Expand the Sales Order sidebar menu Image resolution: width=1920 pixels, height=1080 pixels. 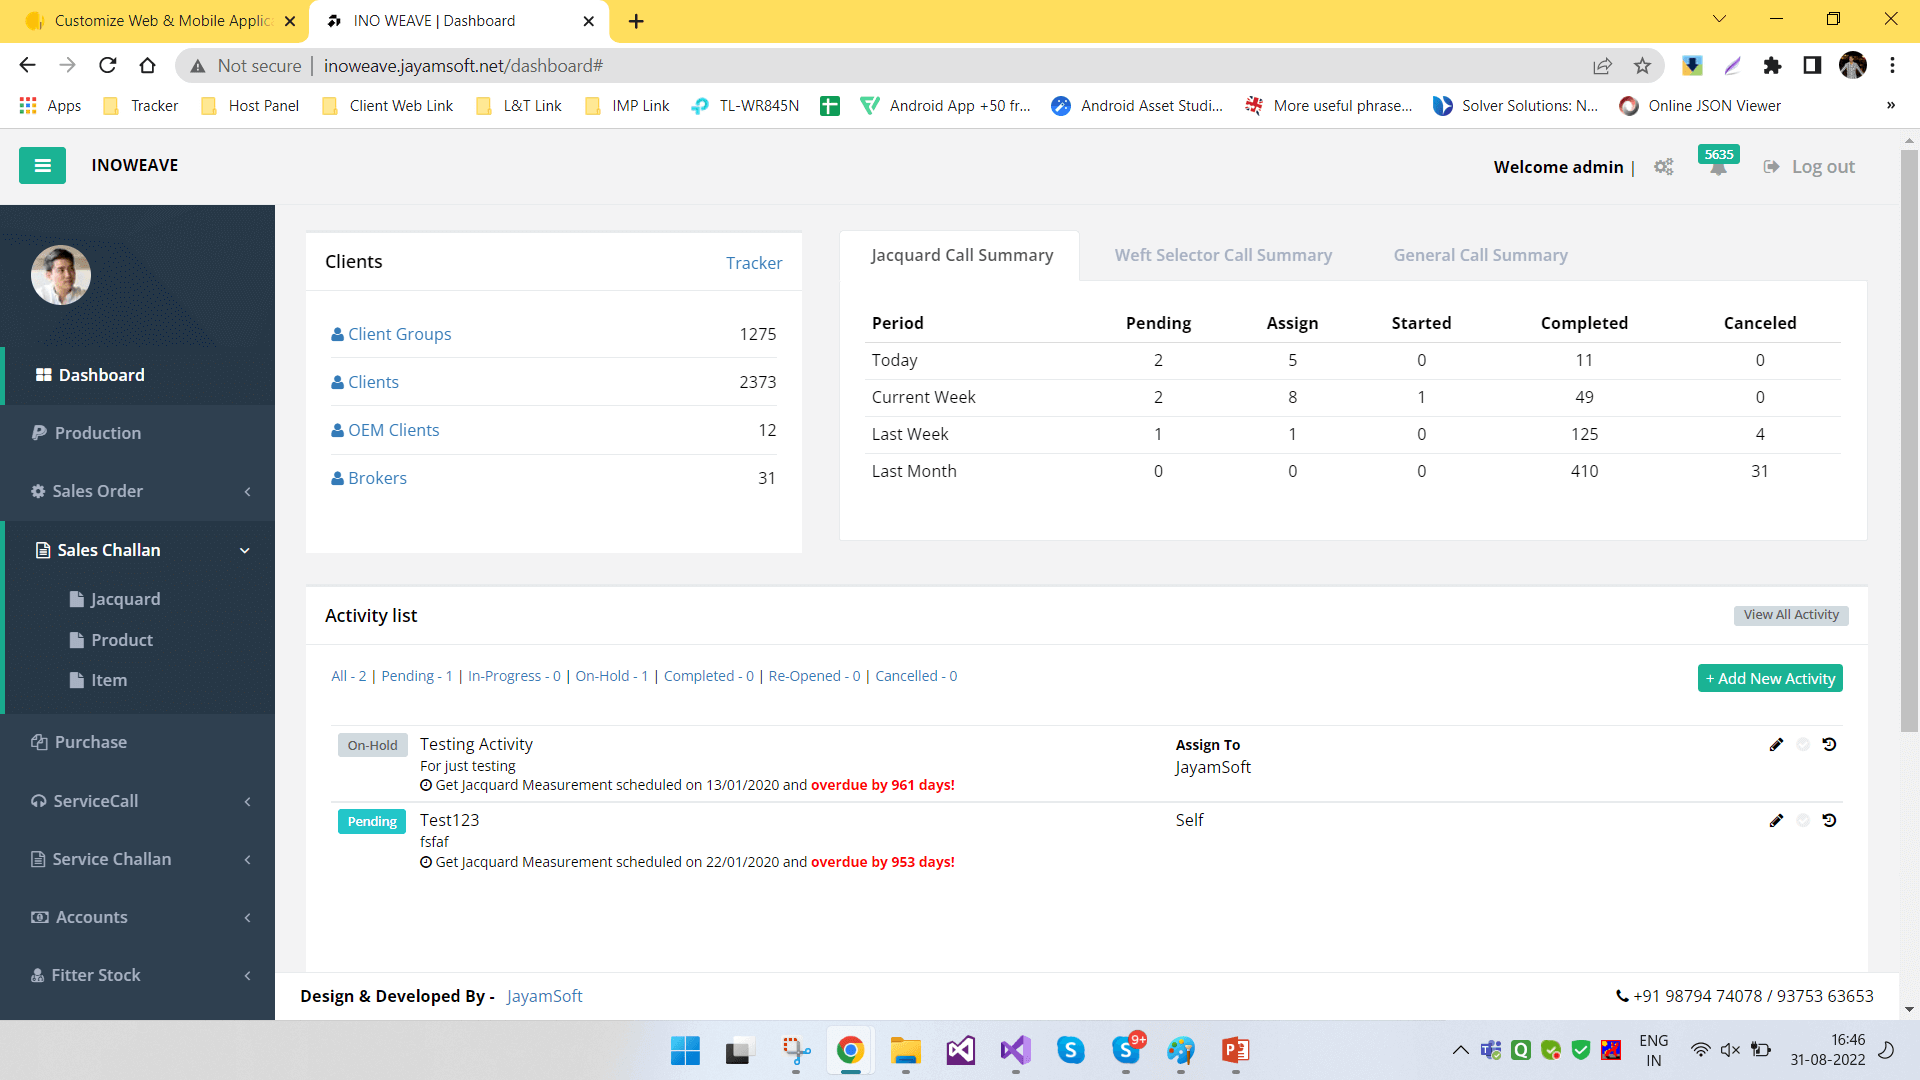[x=138, y=491]
